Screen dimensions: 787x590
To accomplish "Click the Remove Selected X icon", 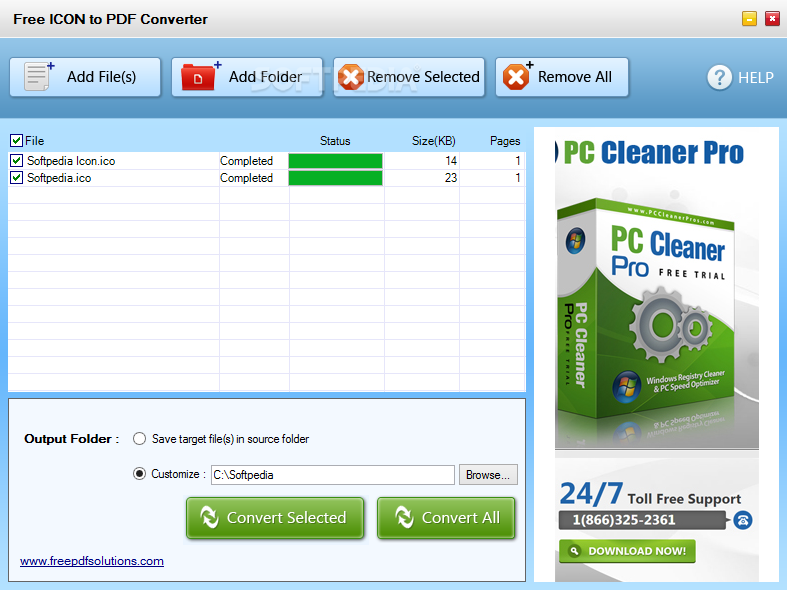I will (x=350, y=77).
